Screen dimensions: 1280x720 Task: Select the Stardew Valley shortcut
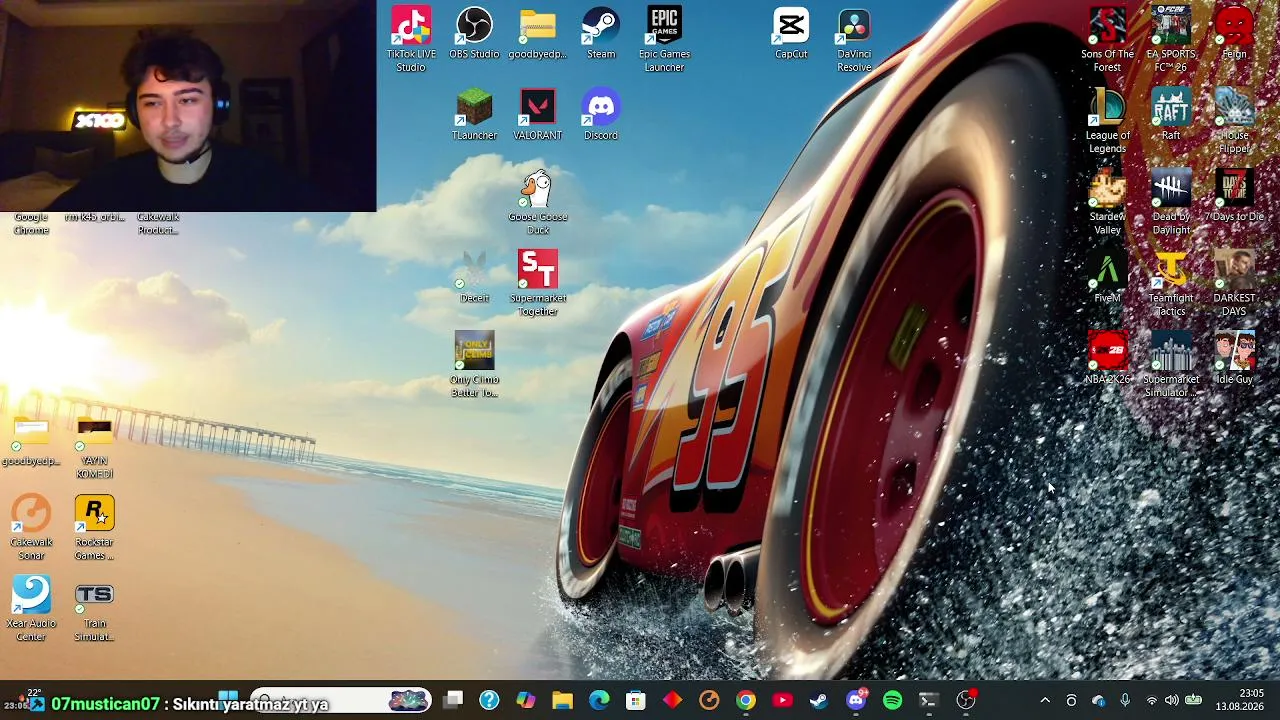(1107, 202)
